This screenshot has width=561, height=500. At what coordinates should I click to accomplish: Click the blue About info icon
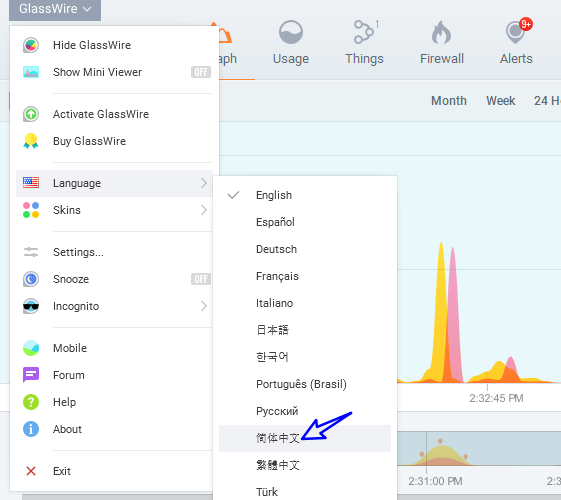tap(31, 429)
